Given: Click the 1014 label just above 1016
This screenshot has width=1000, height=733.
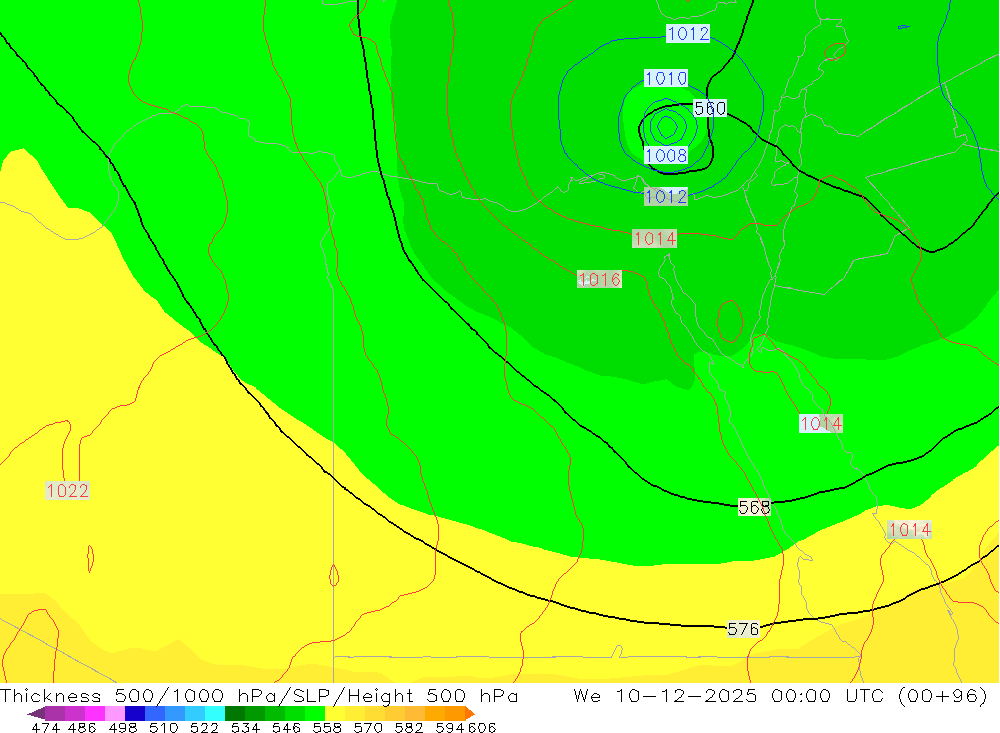Looking at the screenshot, I should [655, 239].
